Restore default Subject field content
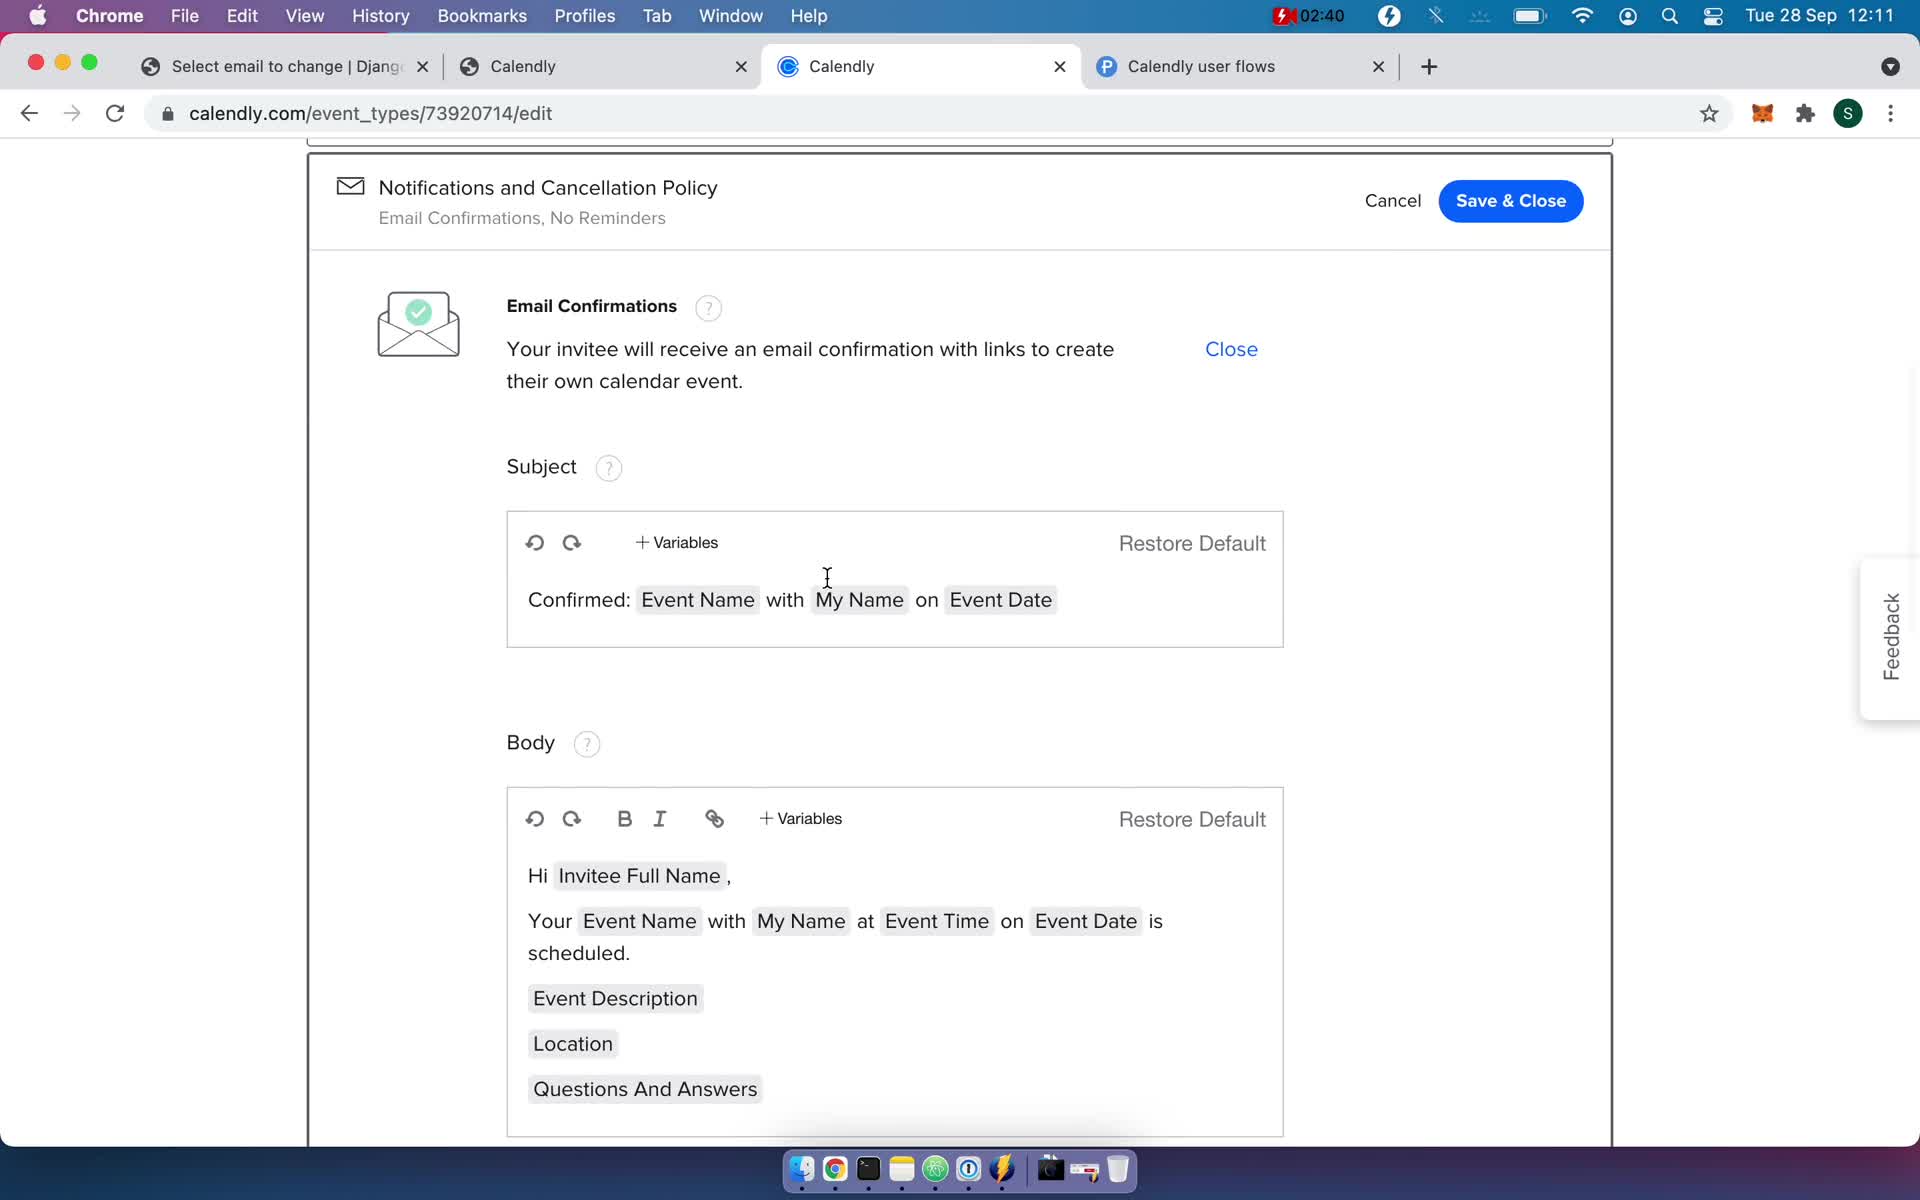 click(1192, 543)
